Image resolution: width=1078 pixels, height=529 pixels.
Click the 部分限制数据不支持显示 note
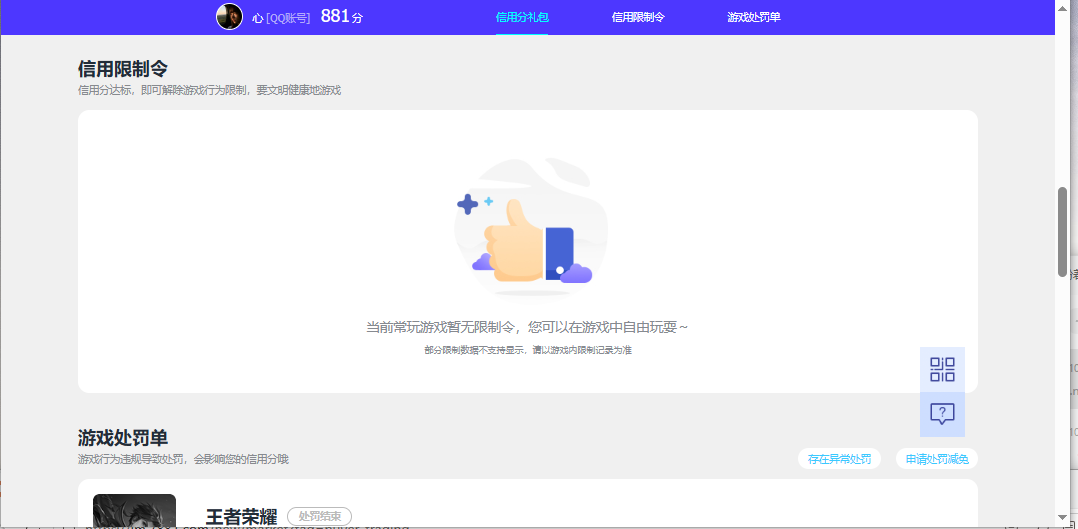[x=528, y=350]
